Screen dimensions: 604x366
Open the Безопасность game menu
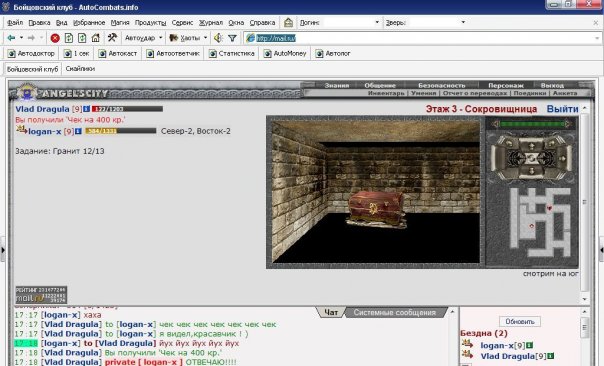(x=442, y=86)
